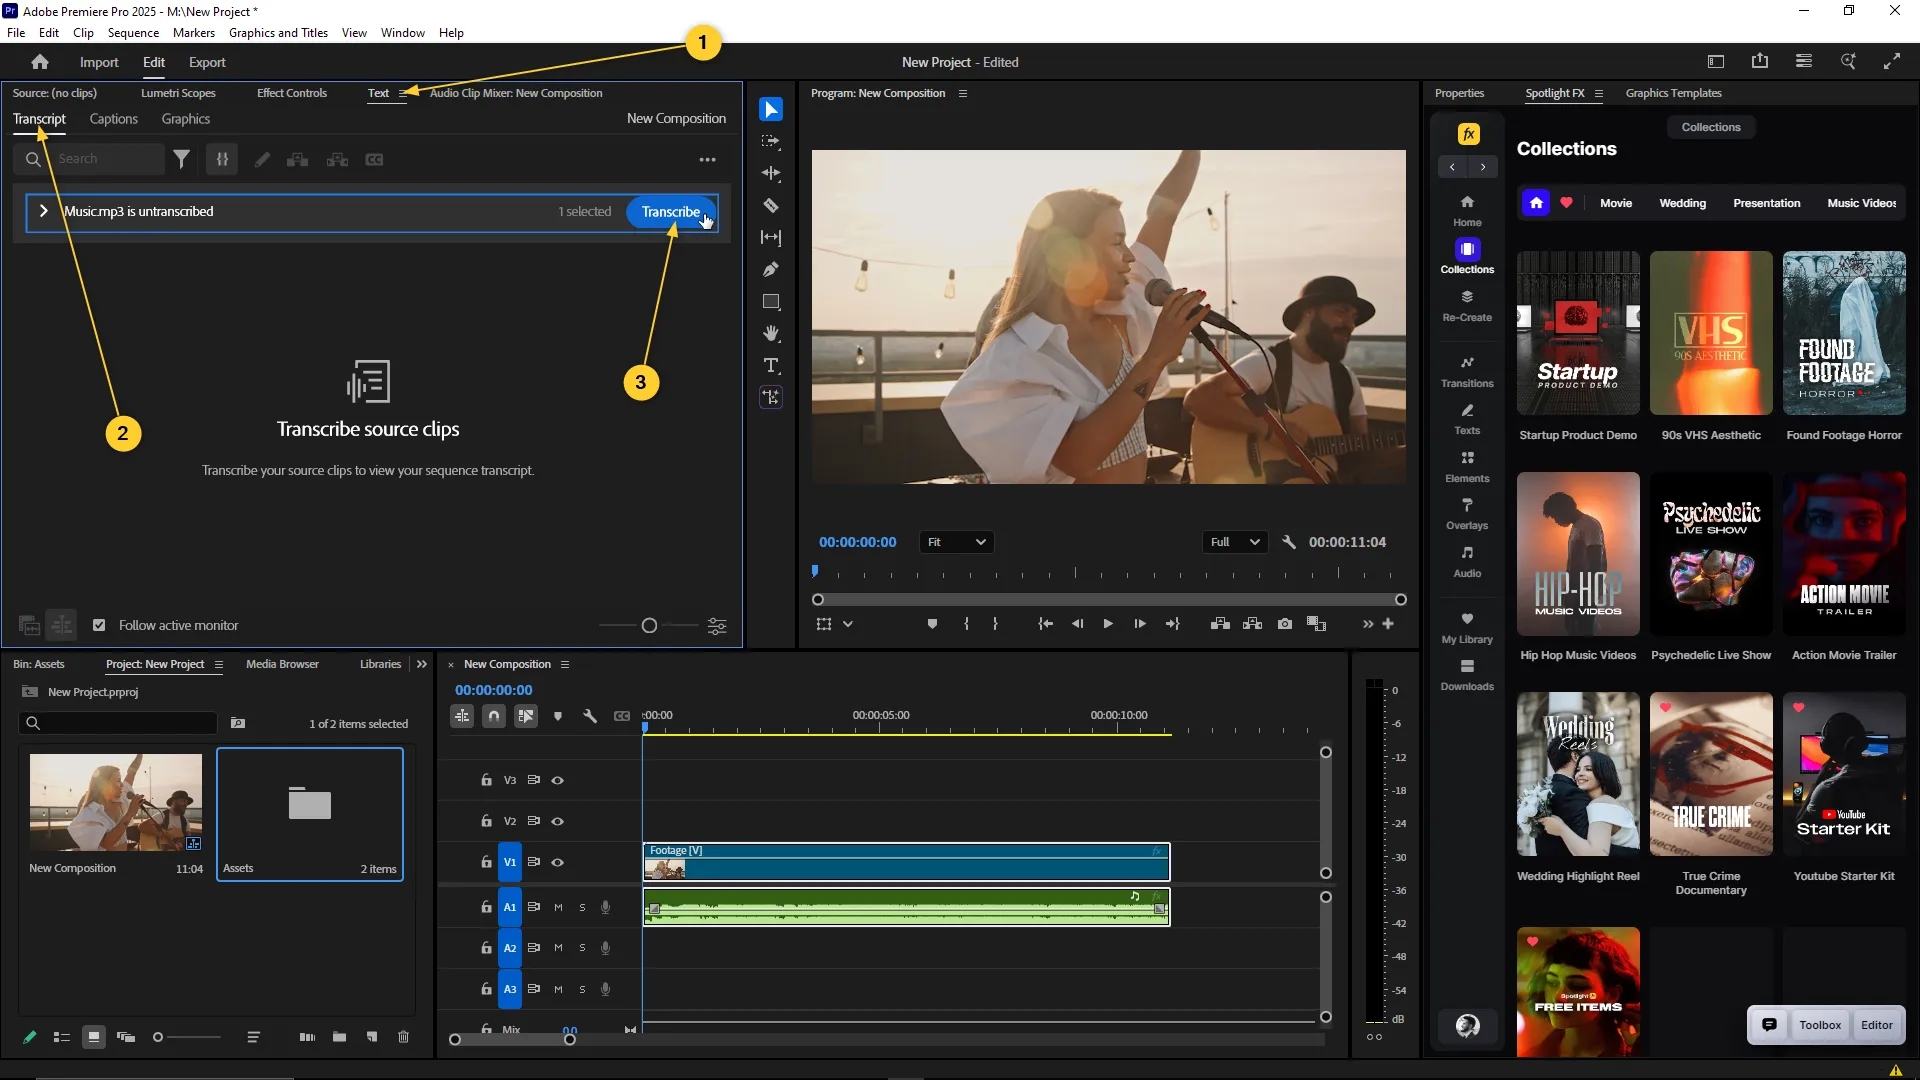Toggle Follow active monitor checkbox
1920x1080 pixels.
tap(99, 625)
